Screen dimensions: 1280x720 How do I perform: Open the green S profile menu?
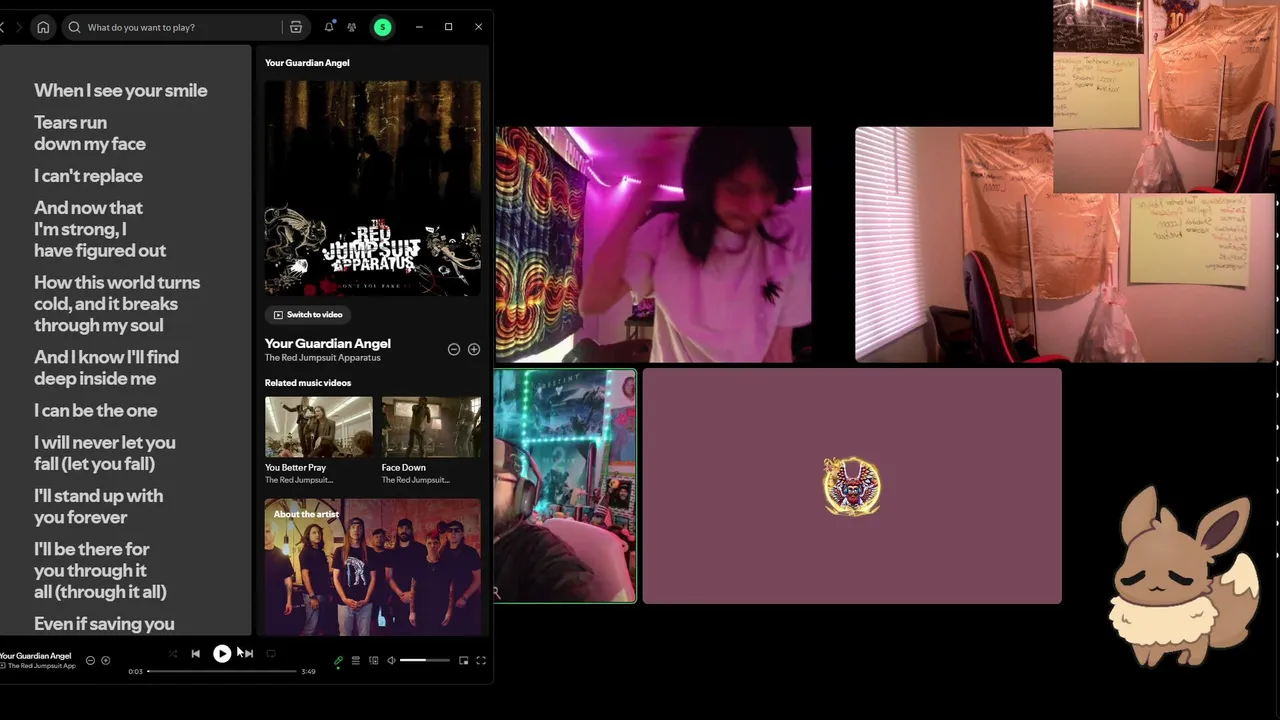(382, 27)
